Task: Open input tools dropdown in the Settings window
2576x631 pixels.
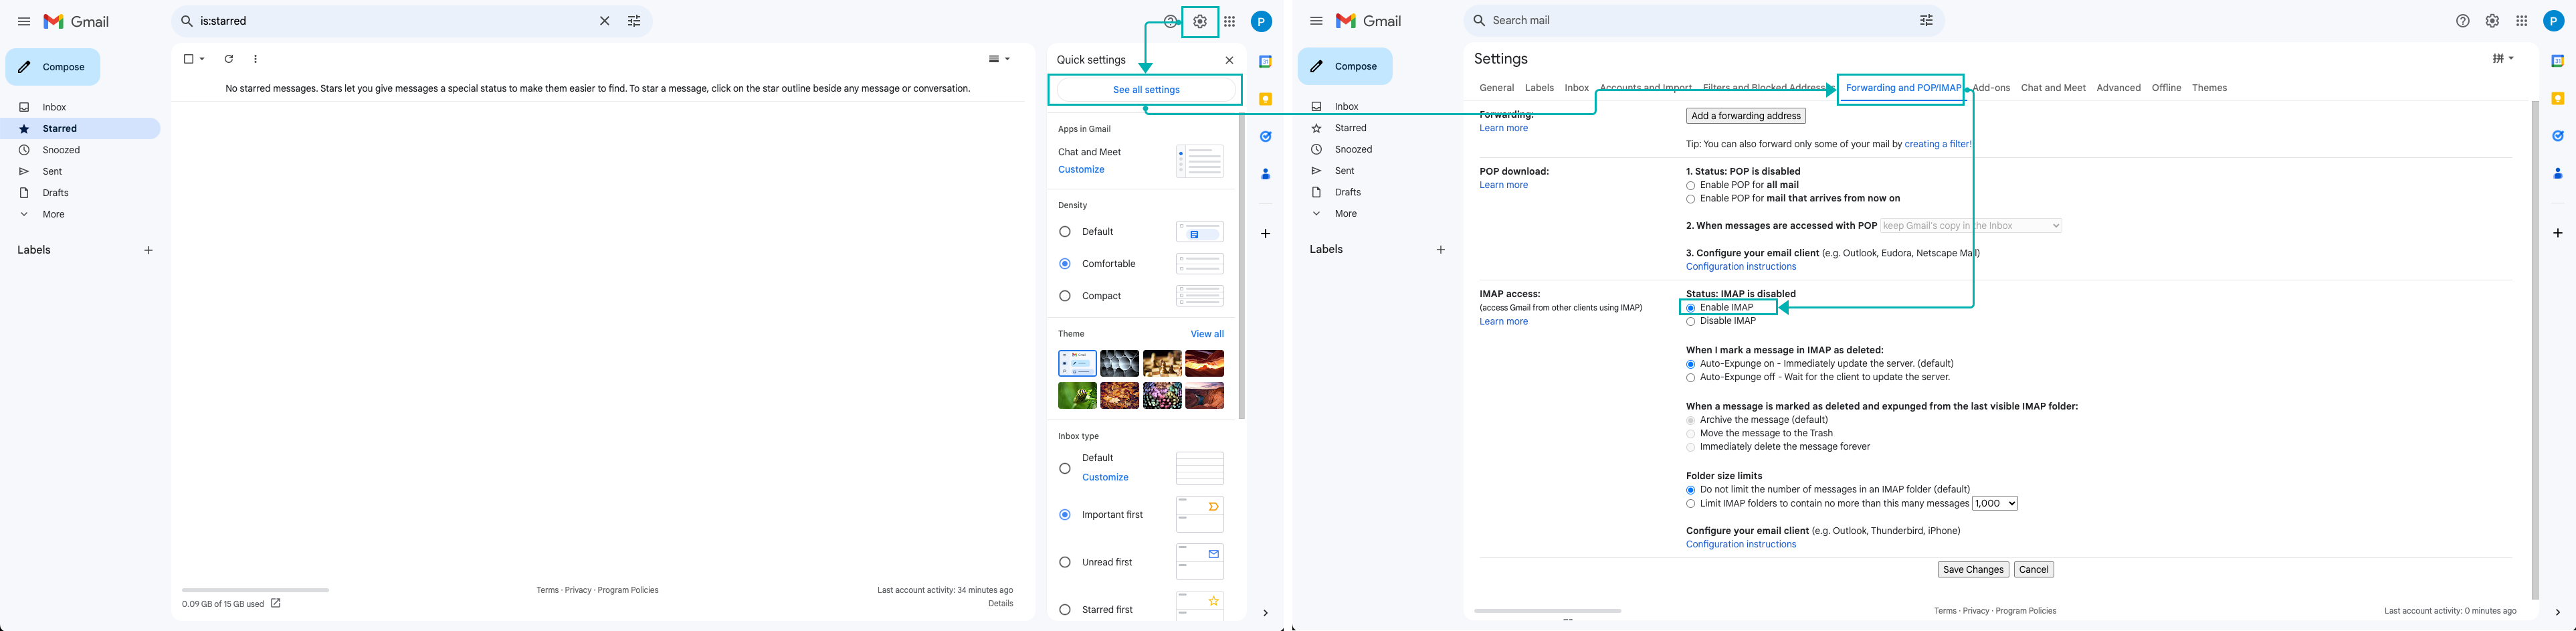Action: pyautogui.click(x=2503, y=58)
